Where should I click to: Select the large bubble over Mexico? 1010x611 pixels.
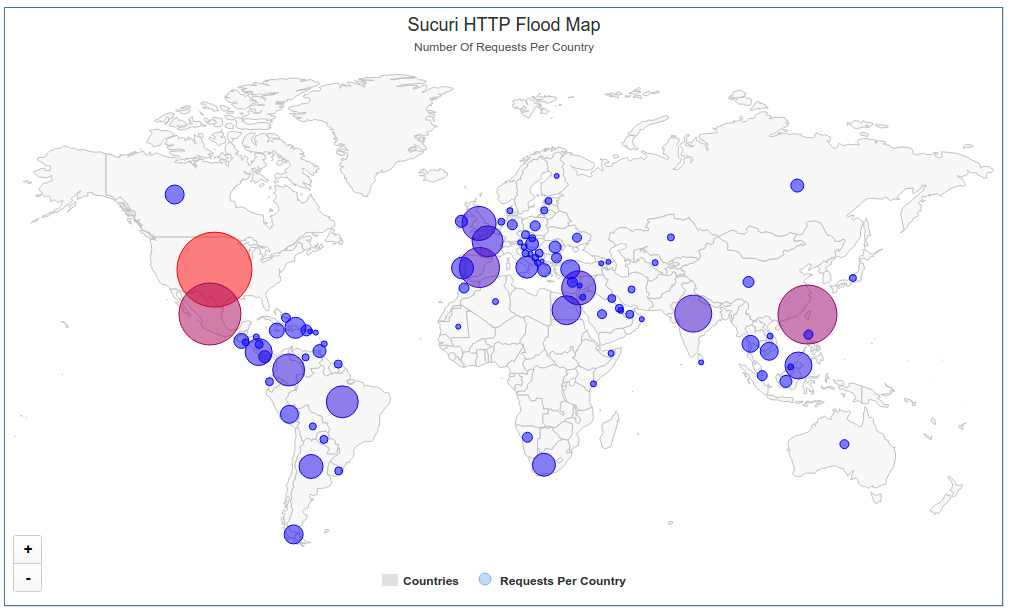pyautogui.click(x=210, y=314)
